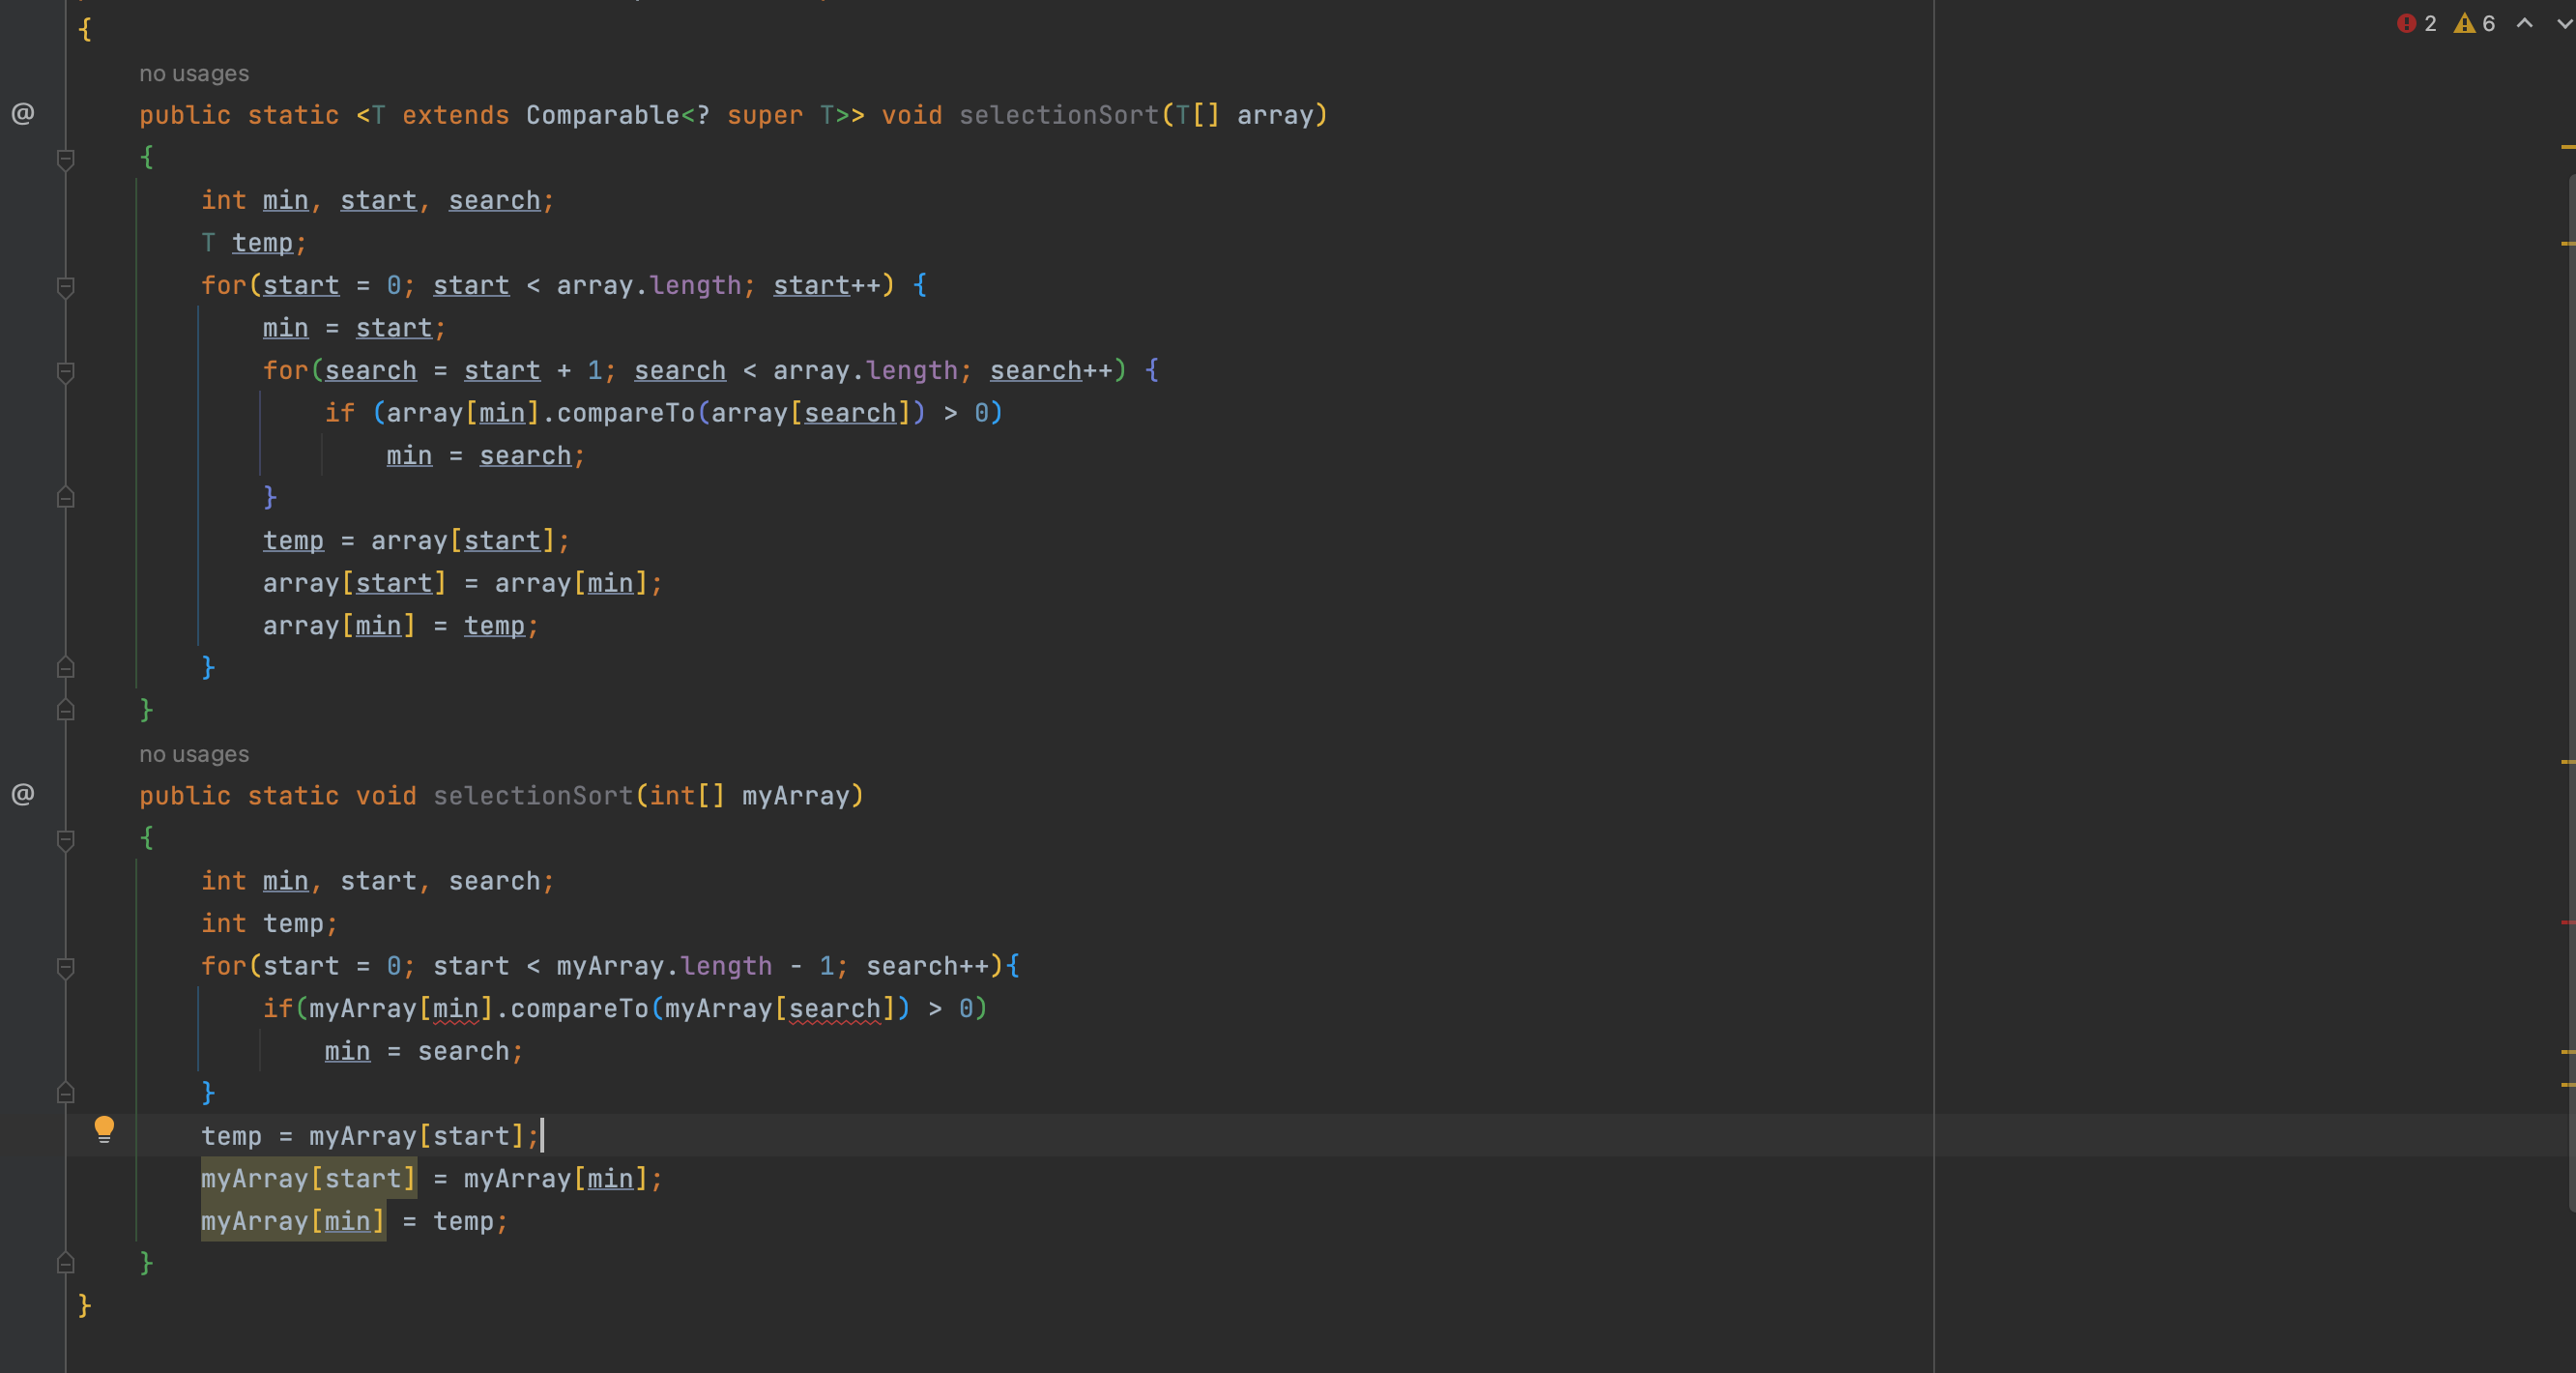Collapse the for loop inside int selectionSort
The height and width of the screenshot is (1373, 2576).
point(66,967)
